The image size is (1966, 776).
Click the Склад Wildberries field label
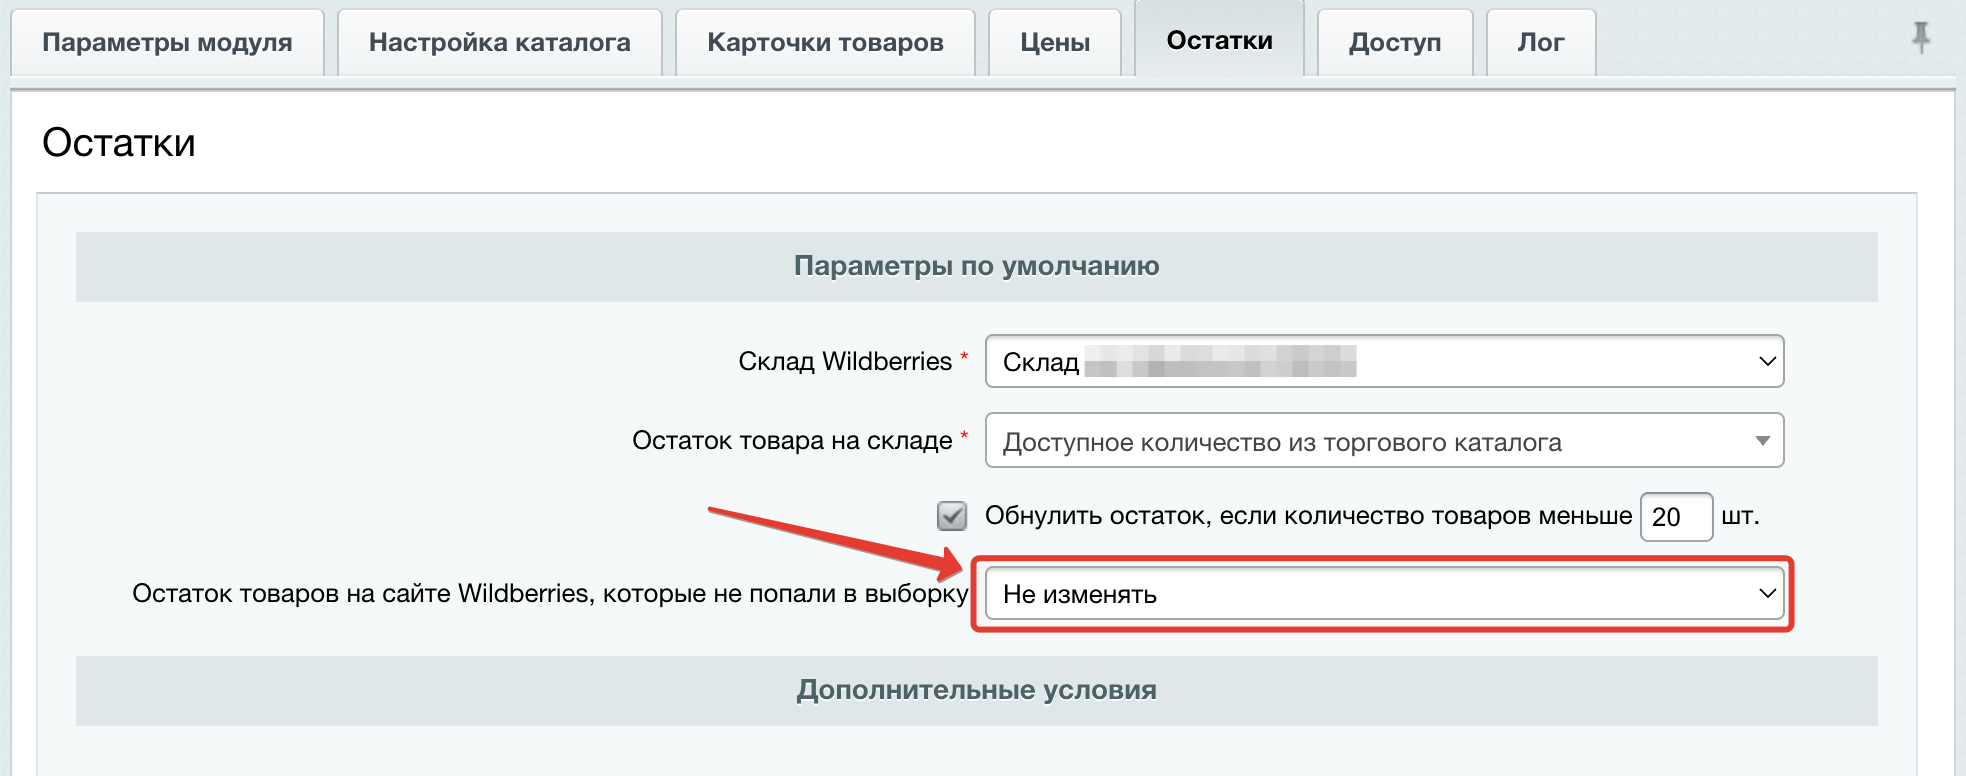click(x=844, y=361)
